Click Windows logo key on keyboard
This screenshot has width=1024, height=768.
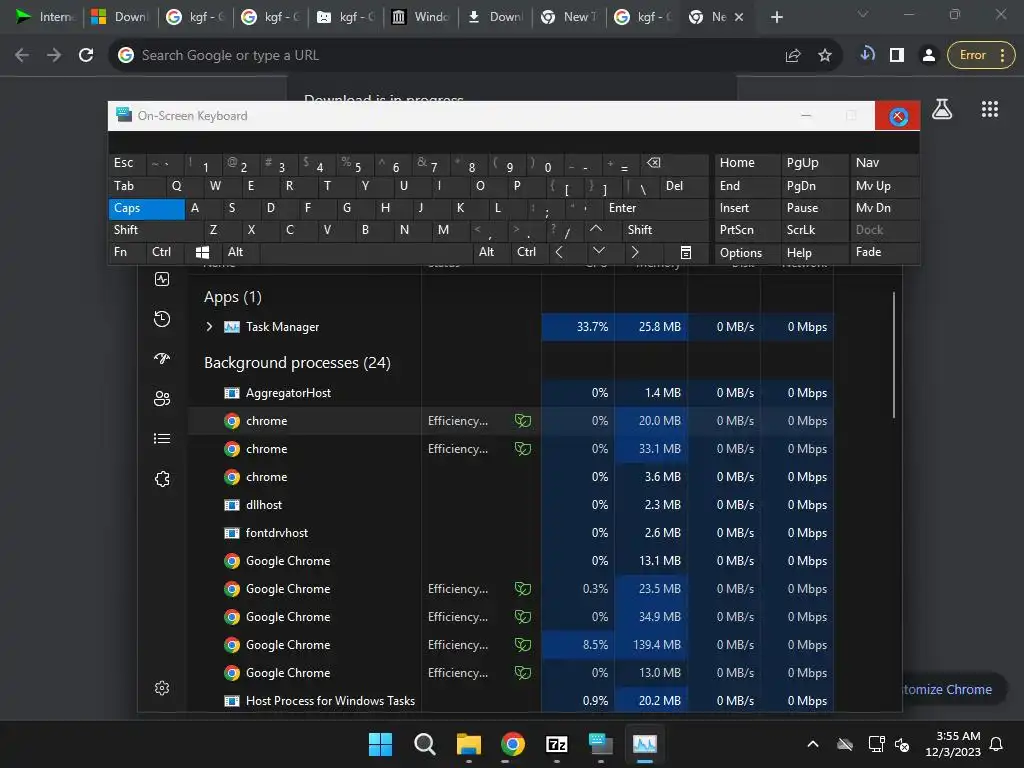point(202,252)
